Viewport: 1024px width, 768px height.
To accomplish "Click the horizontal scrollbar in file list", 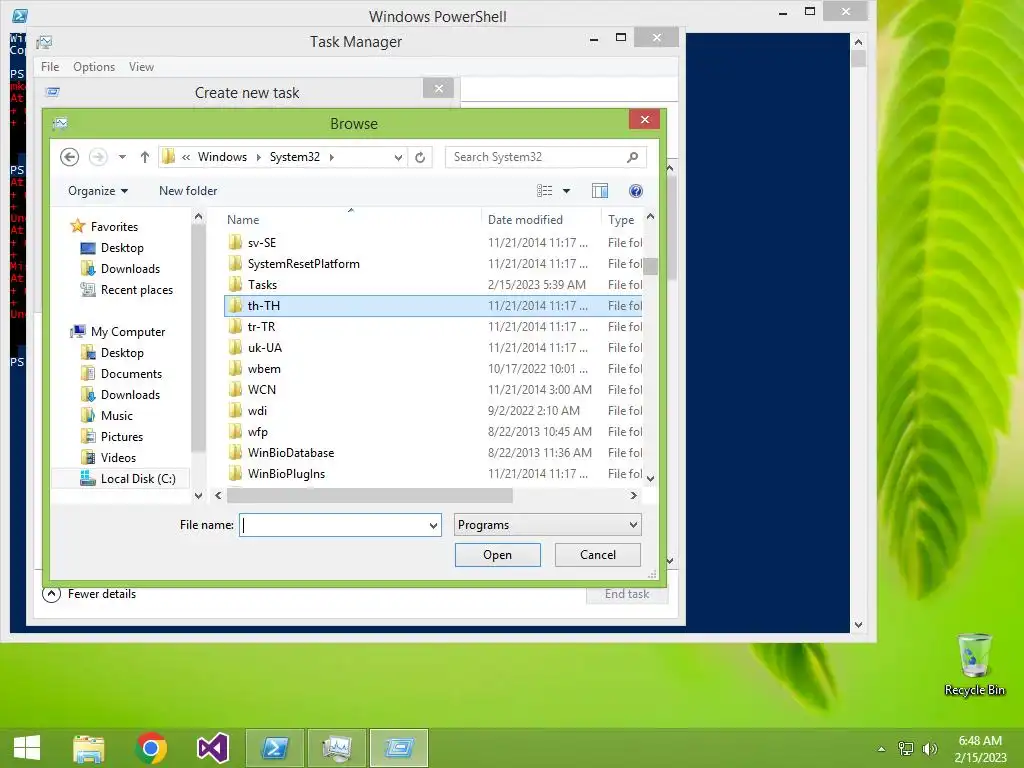I will pos(370,496).
